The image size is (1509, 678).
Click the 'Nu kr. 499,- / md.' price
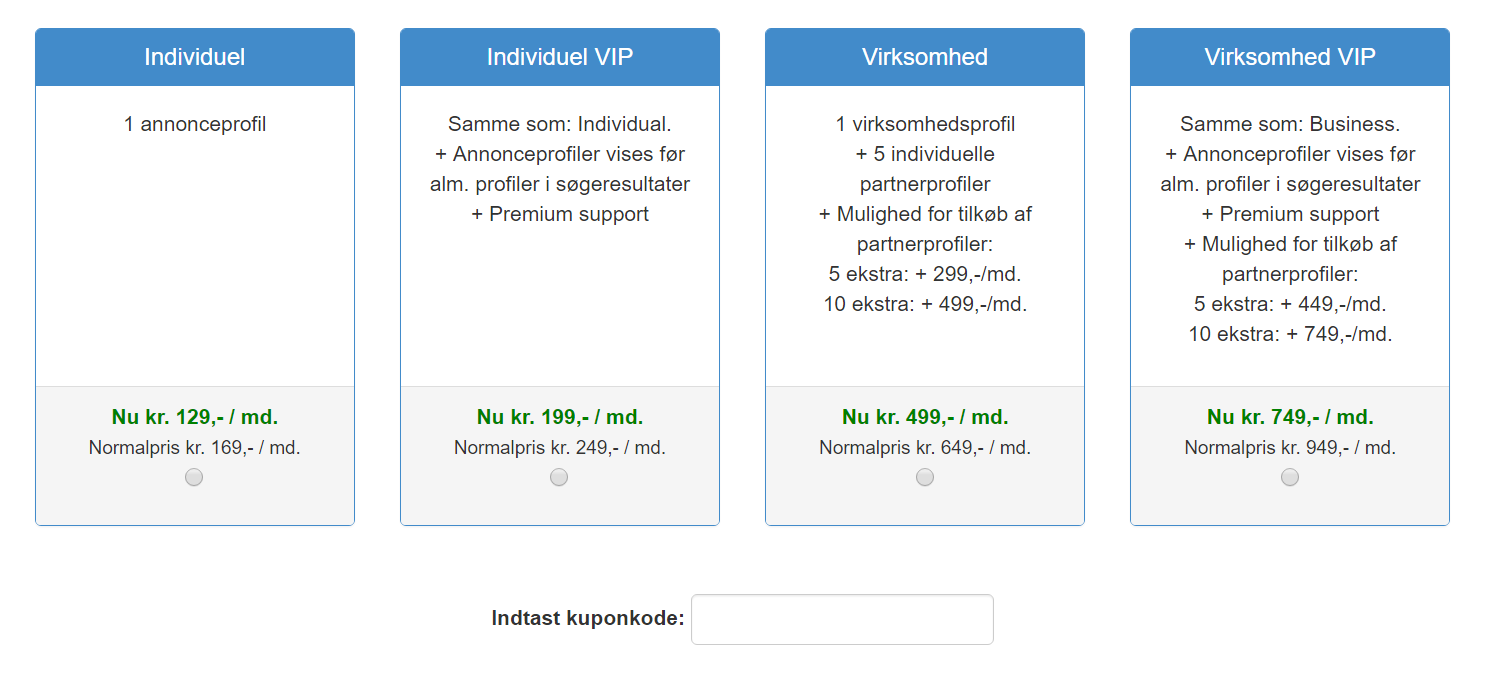click(x=925, y=417)
